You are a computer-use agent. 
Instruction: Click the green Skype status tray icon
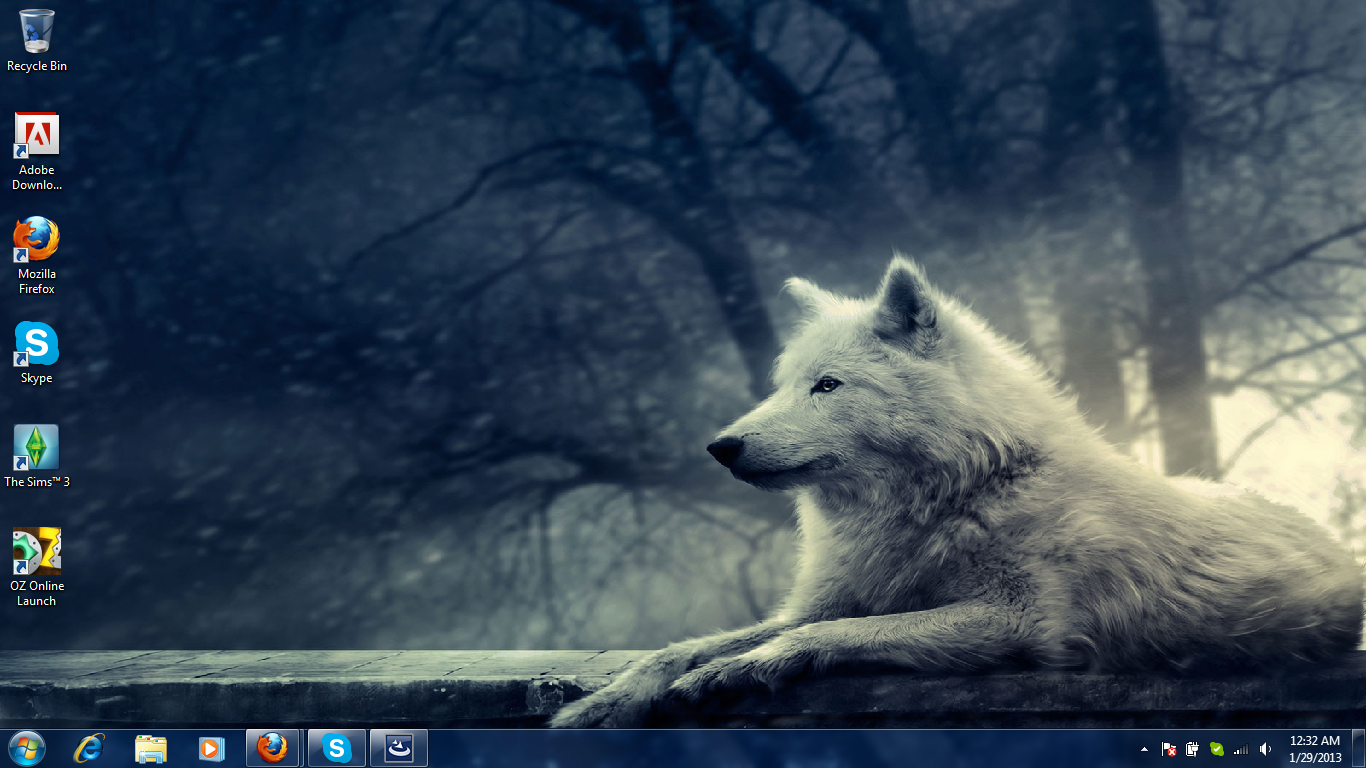tap(1217, 749)
